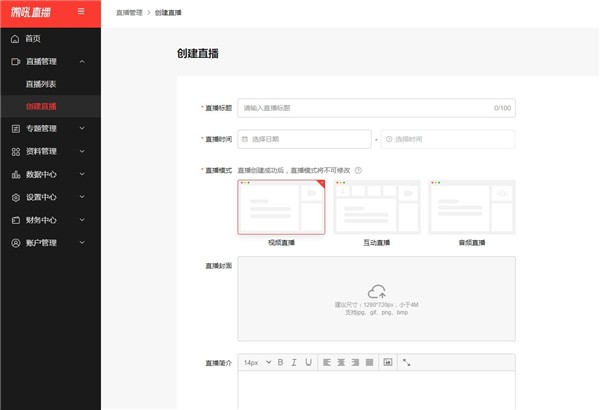Expand the 资料管理 menu chevron
This screenshot has width=600, height=410.
[82, 151]
